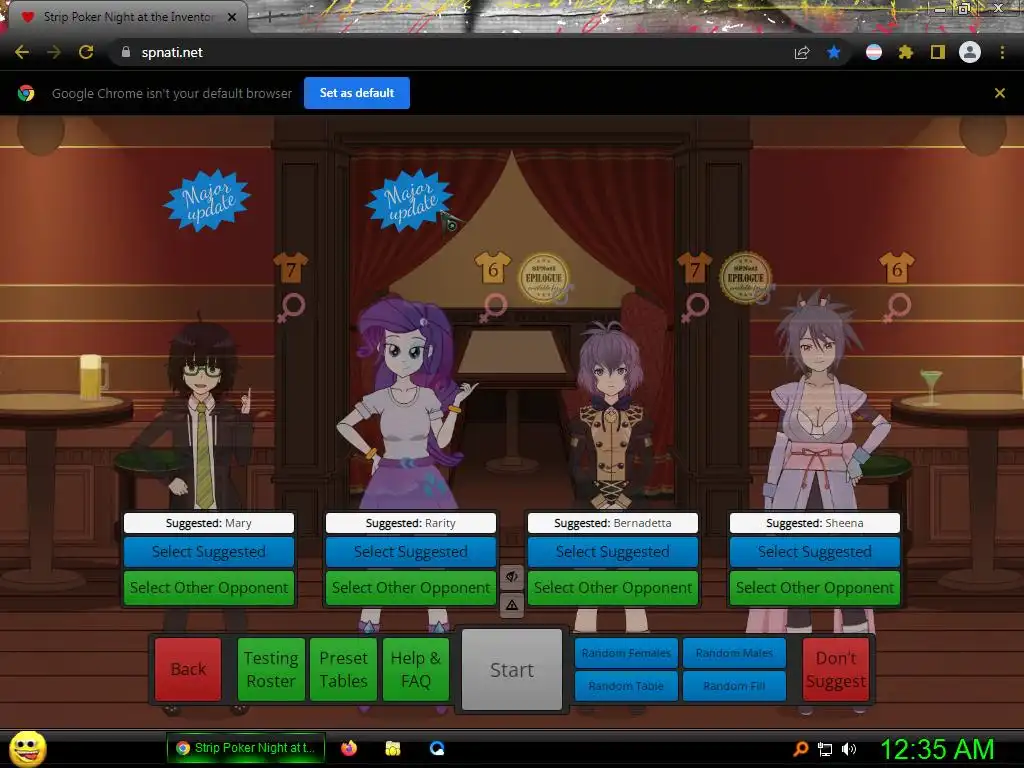Select Suggested opponent Mary
Image resolution: width=1024 pixels, height=768 pixels.
pos(209,552)
